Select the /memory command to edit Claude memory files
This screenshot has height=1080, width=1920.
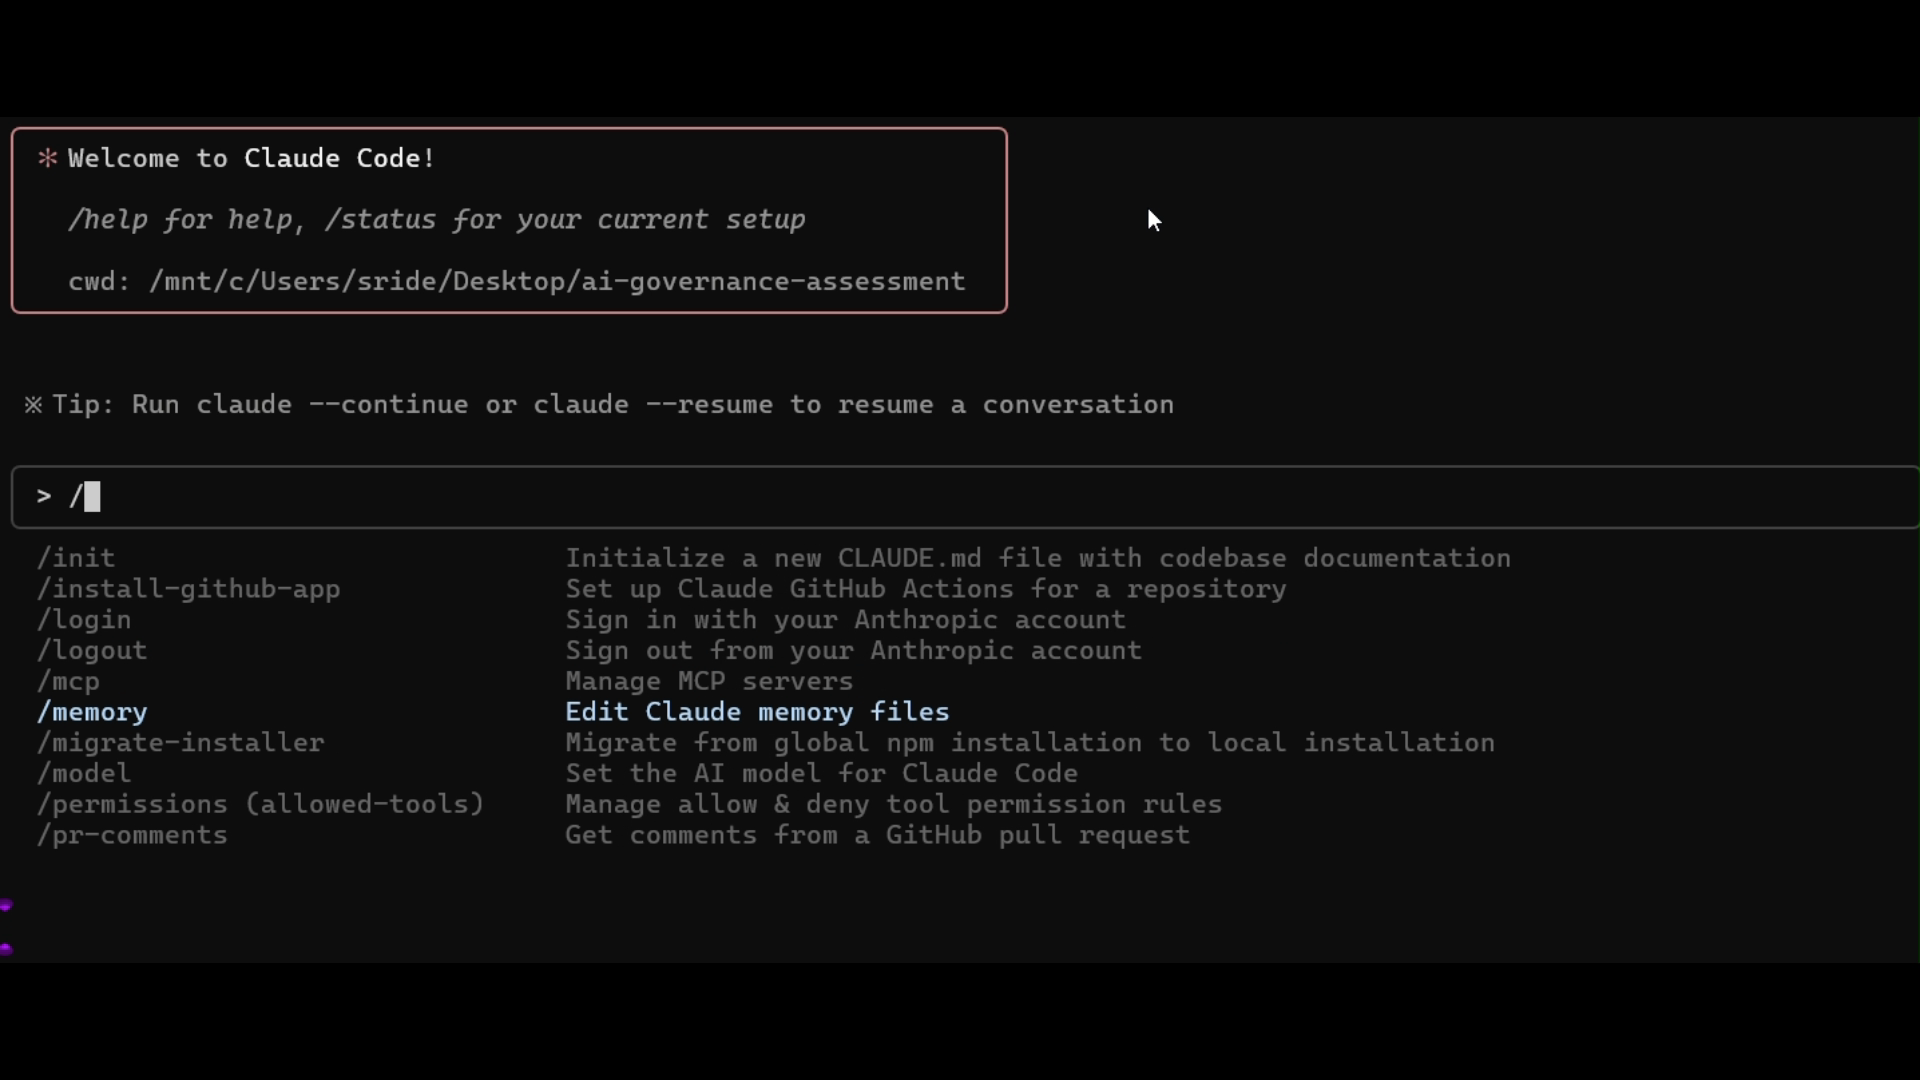(92, 712)
